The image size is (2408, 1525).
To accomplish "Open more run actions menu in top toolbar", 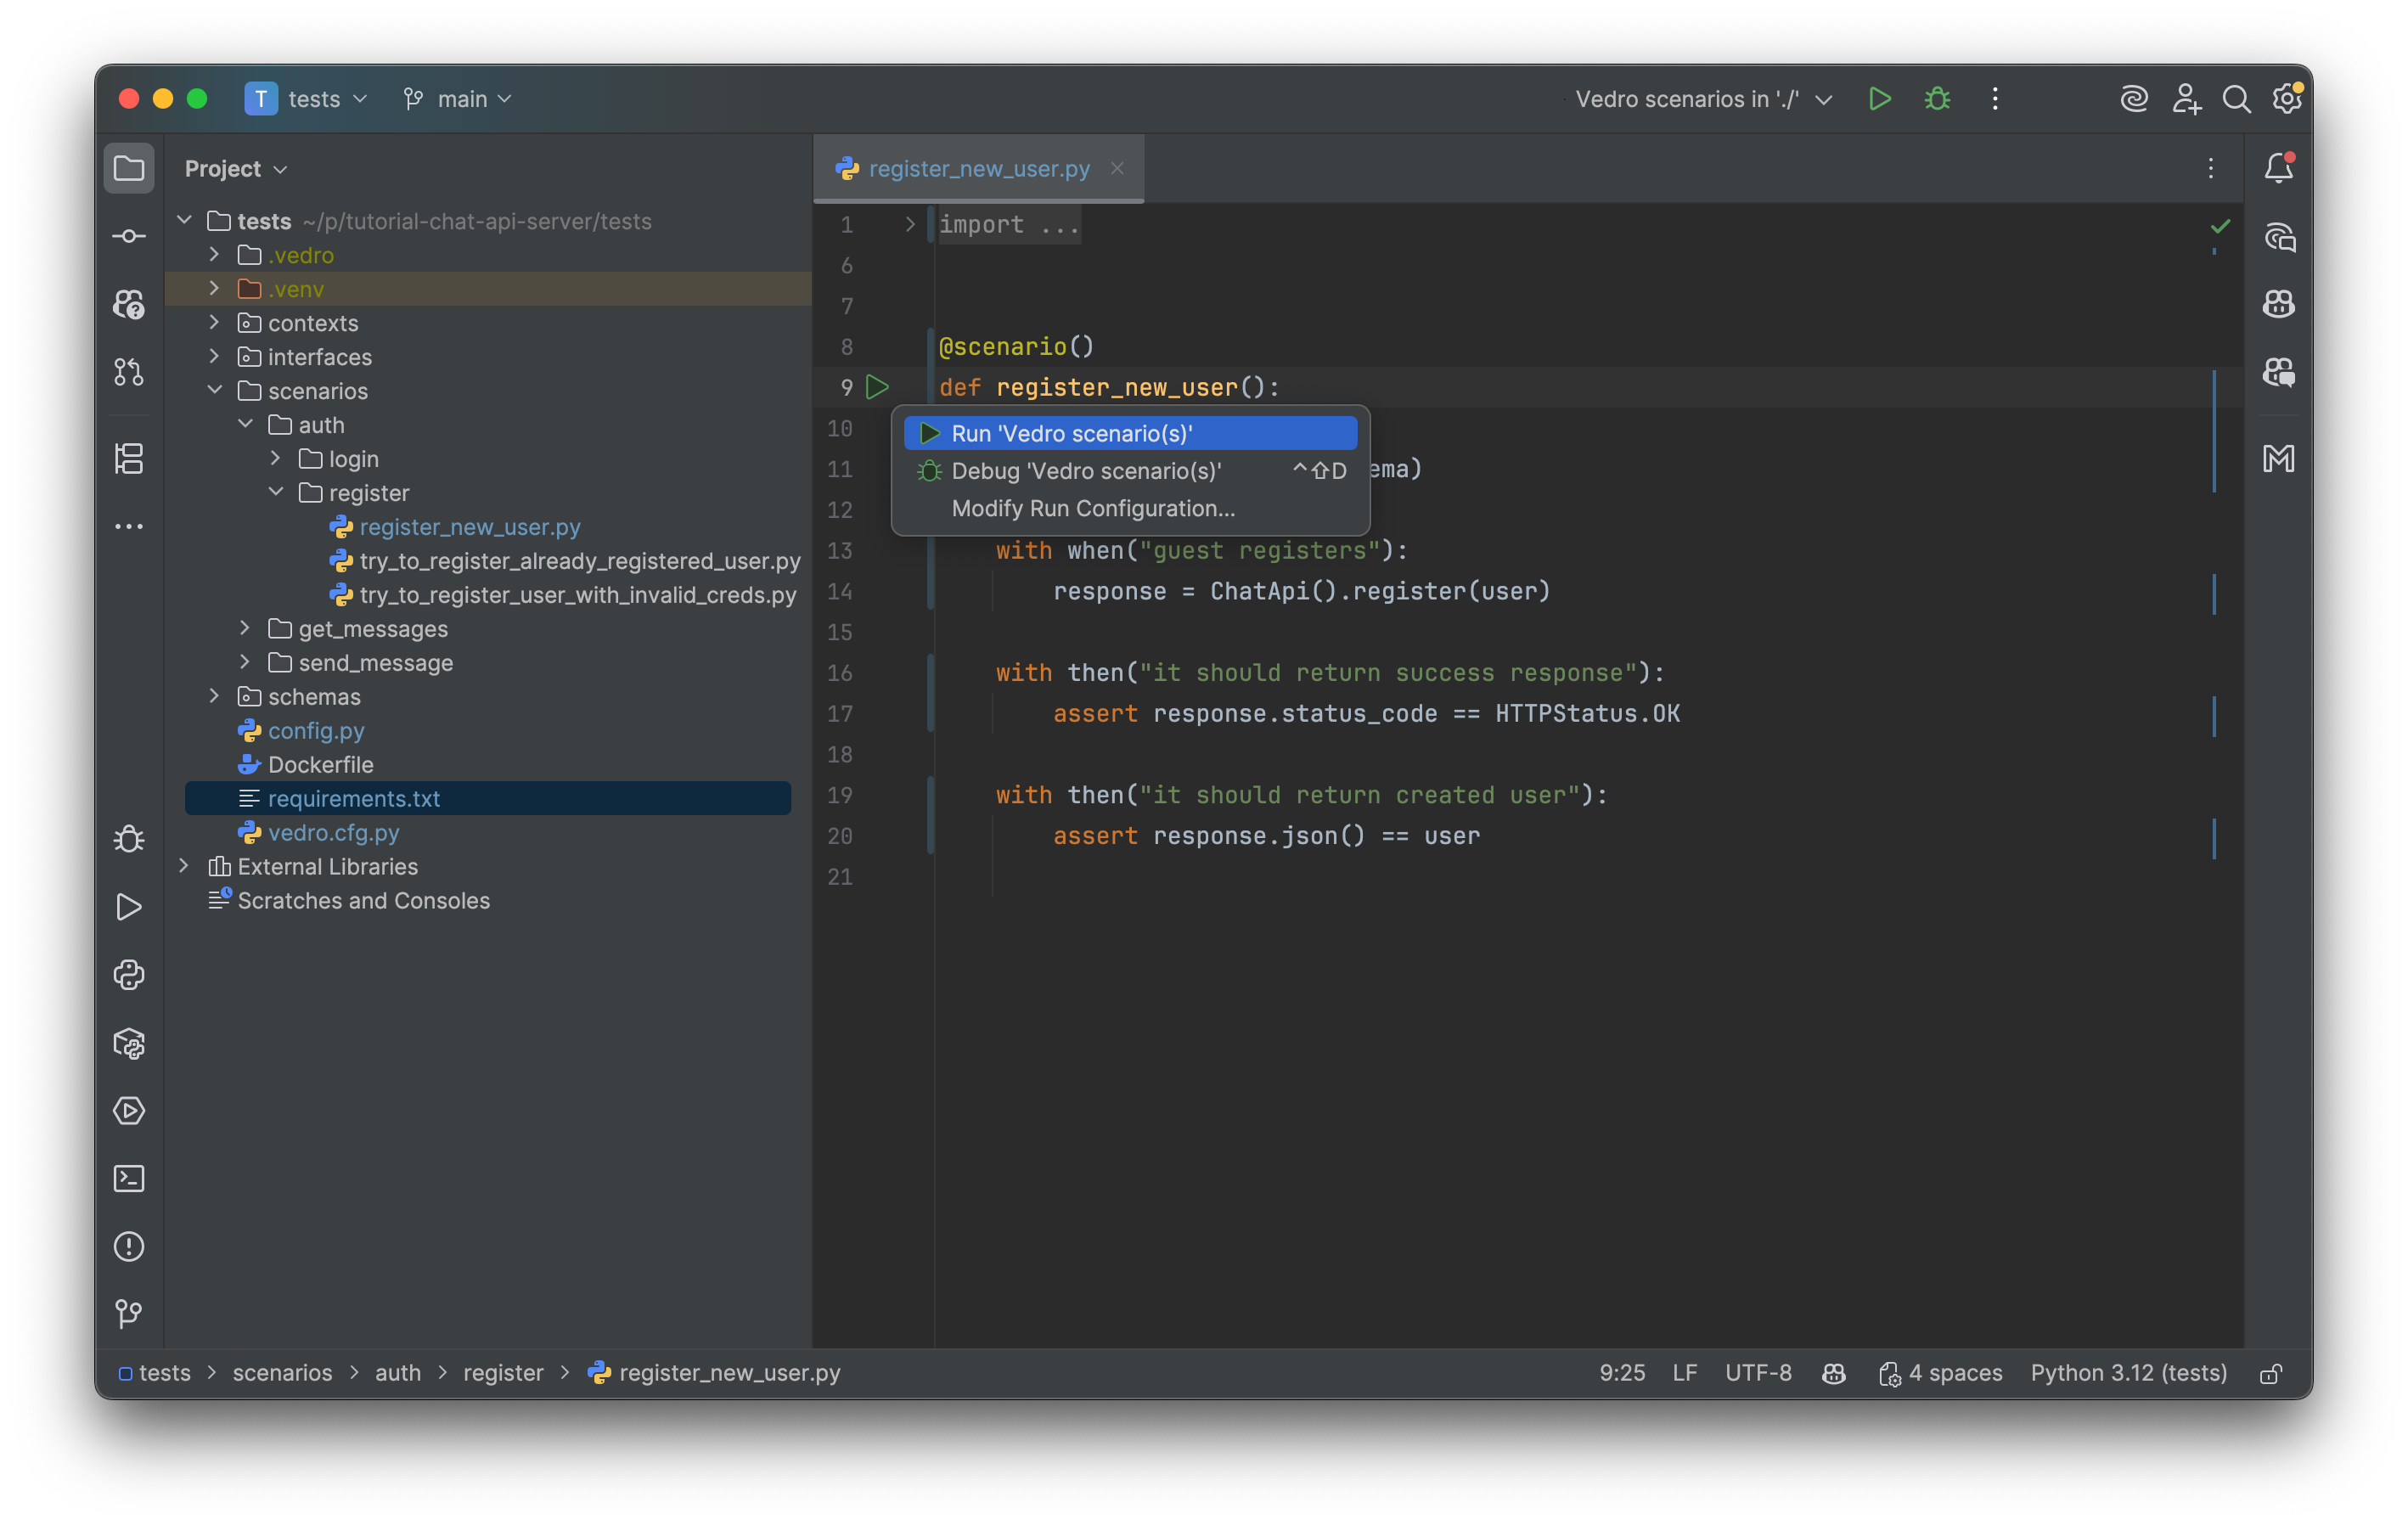I will coord(1995,99).
